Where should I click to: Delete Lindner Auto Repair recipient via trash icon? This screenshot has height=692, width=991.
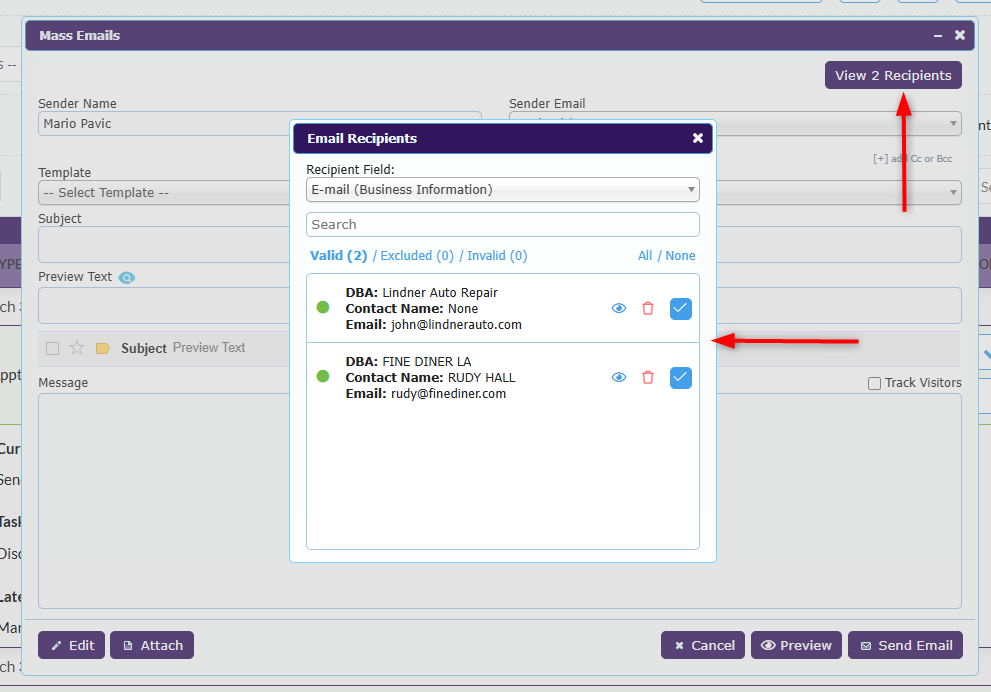click(648, 309)
